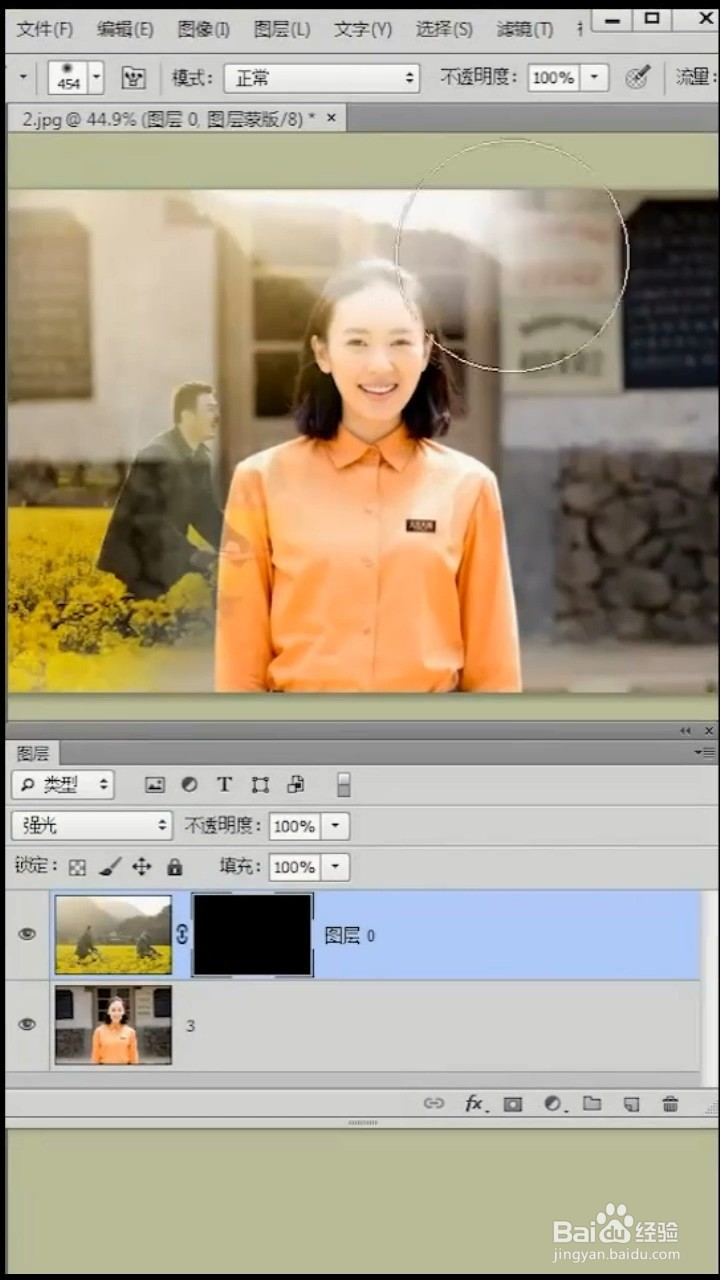Screen dimensions: 720x1280
Task: Click the link layers icon
Action: (434, 1103)
